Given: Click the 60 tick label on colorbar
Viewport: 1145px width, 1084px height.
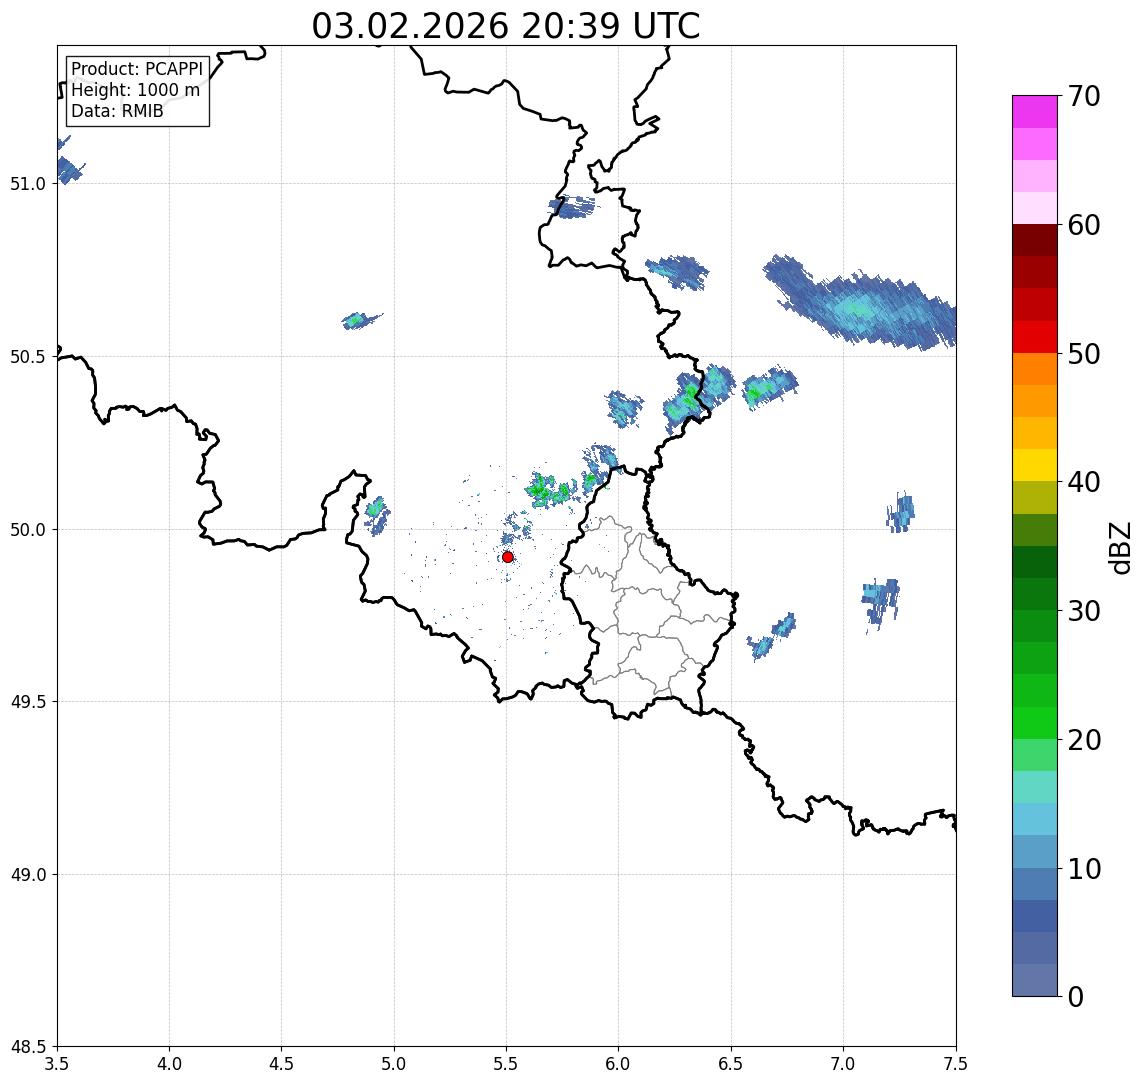Looking at the screenshot, I should pos(1084,225).
